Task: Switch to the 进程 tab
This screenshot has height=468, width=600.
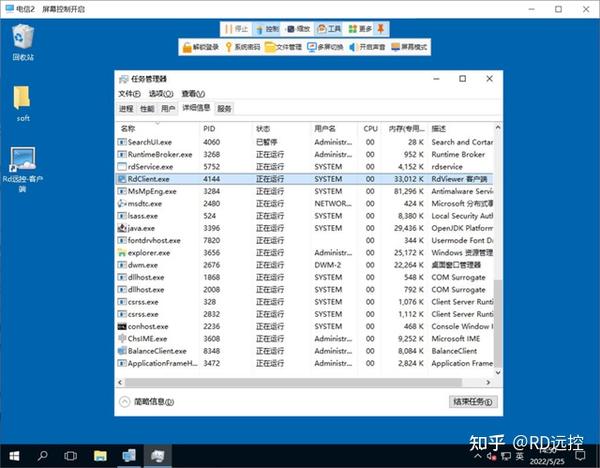Action: (x=126, y=109)
